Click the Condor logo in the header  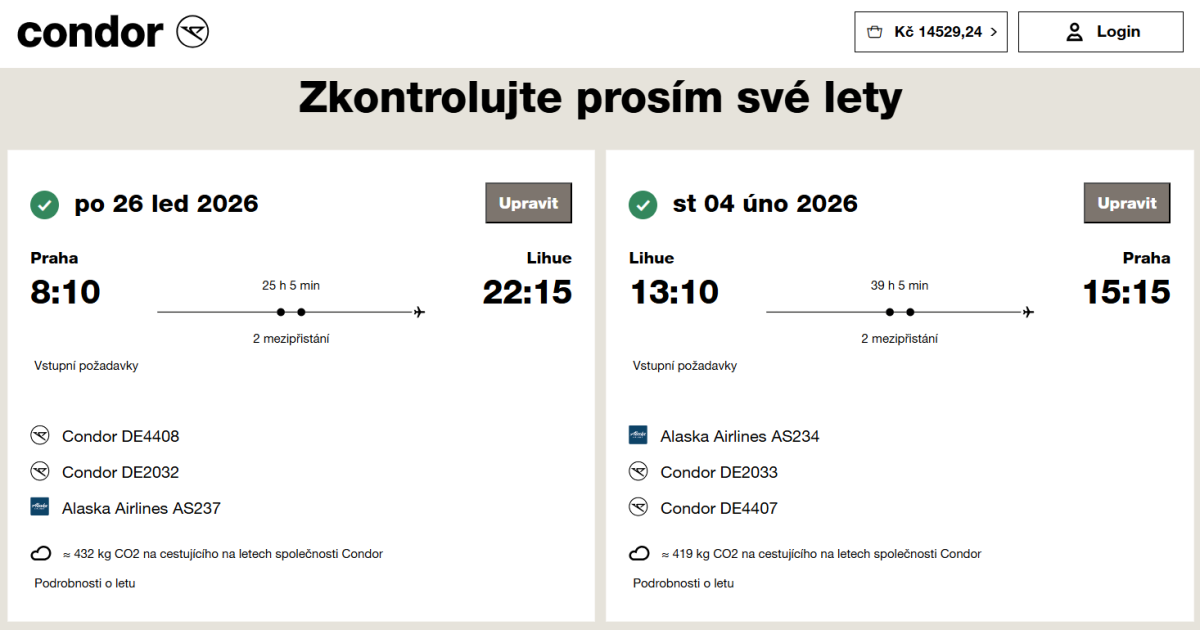(113, 32)
